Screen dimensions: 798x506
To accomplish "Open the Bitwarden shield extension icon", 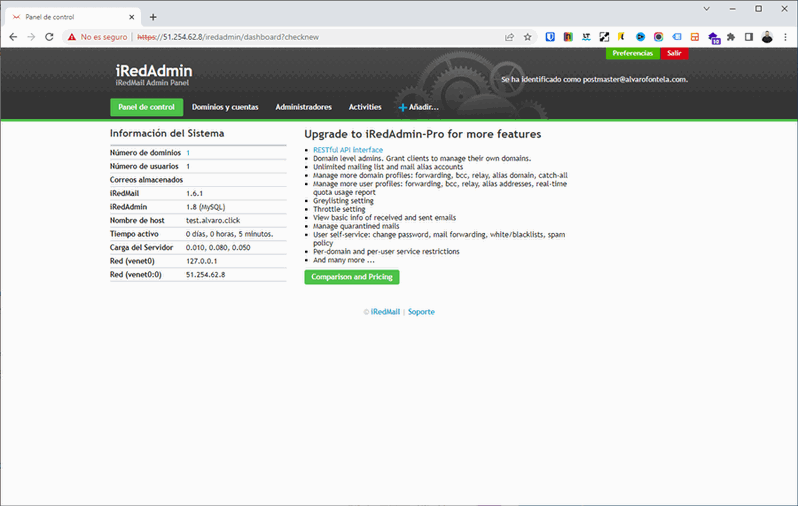I will [550, 37].
